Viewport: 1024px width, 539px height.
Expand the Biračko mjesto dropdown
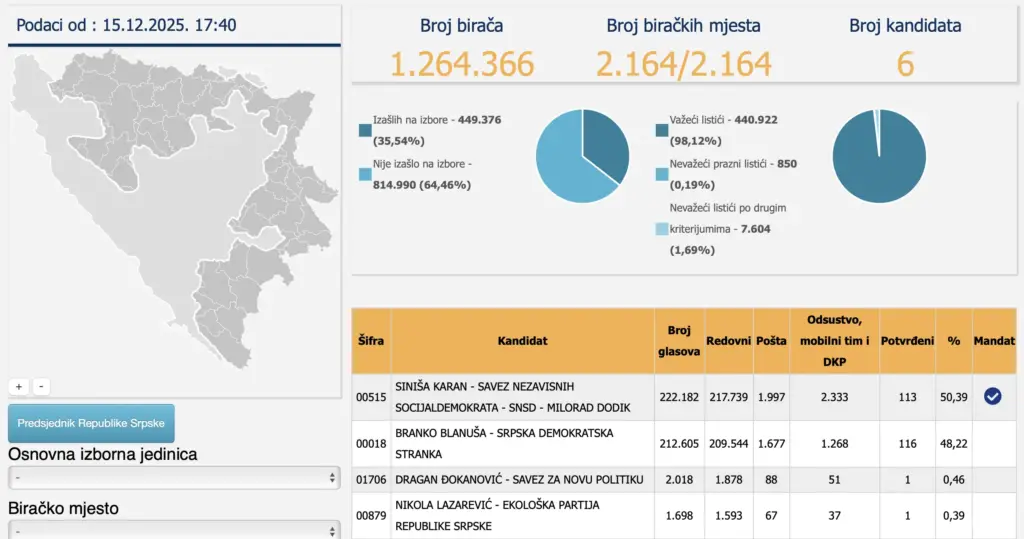coord(174,530)
